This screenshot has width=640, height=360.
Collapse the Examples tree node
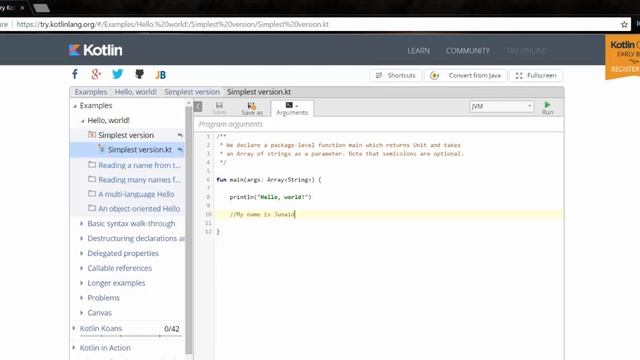75,106
